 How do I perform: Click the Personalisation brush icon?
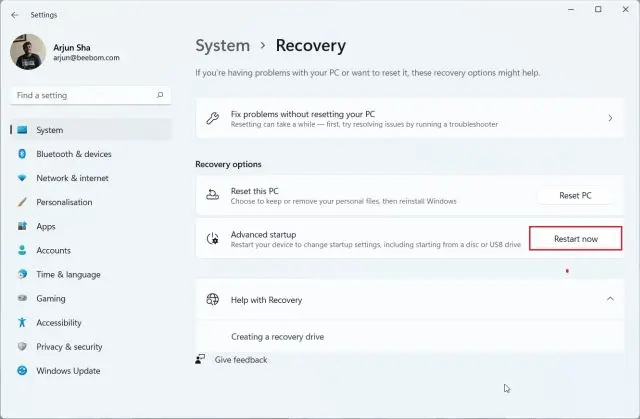click(22, 202)
